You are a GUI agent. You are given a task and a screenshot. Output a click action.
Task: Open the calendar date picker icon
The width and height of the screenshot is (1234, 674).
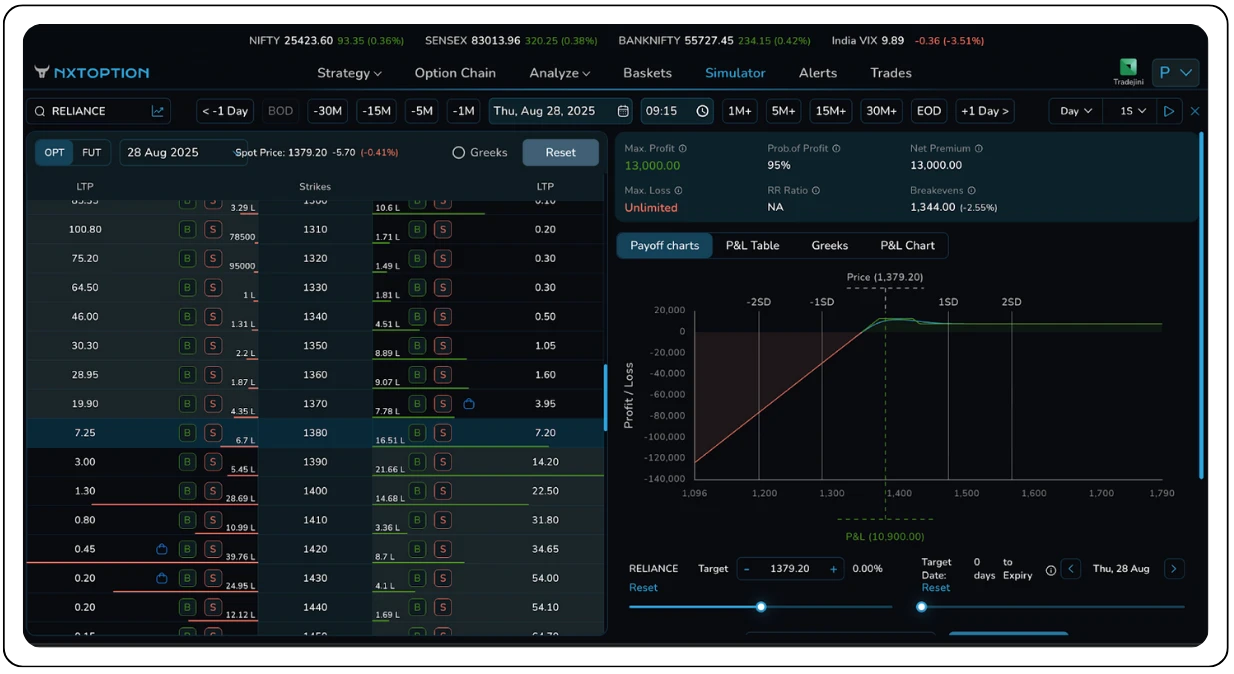tap(623, 111)
